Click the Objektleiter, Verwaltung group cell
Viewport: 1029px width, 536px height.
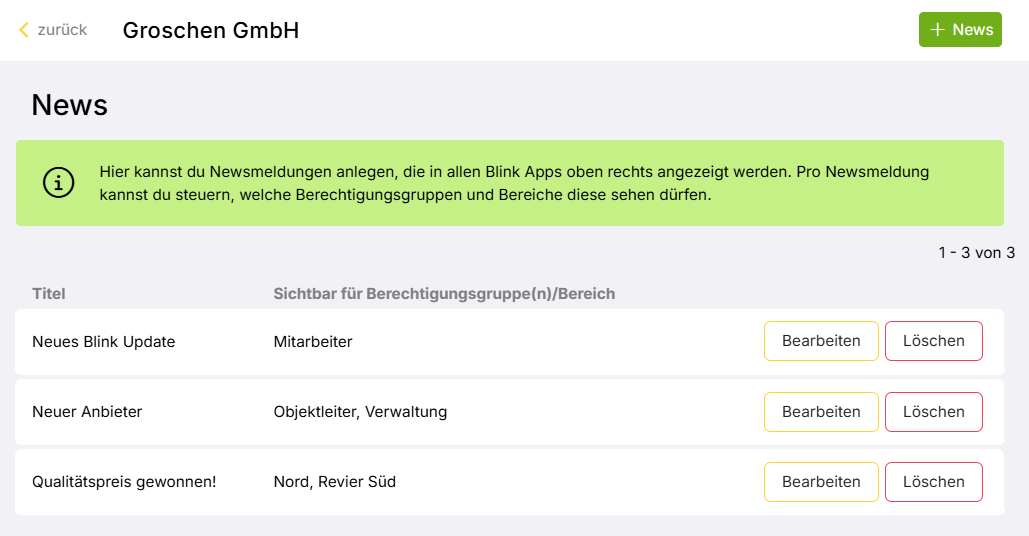tap(360, 412)
